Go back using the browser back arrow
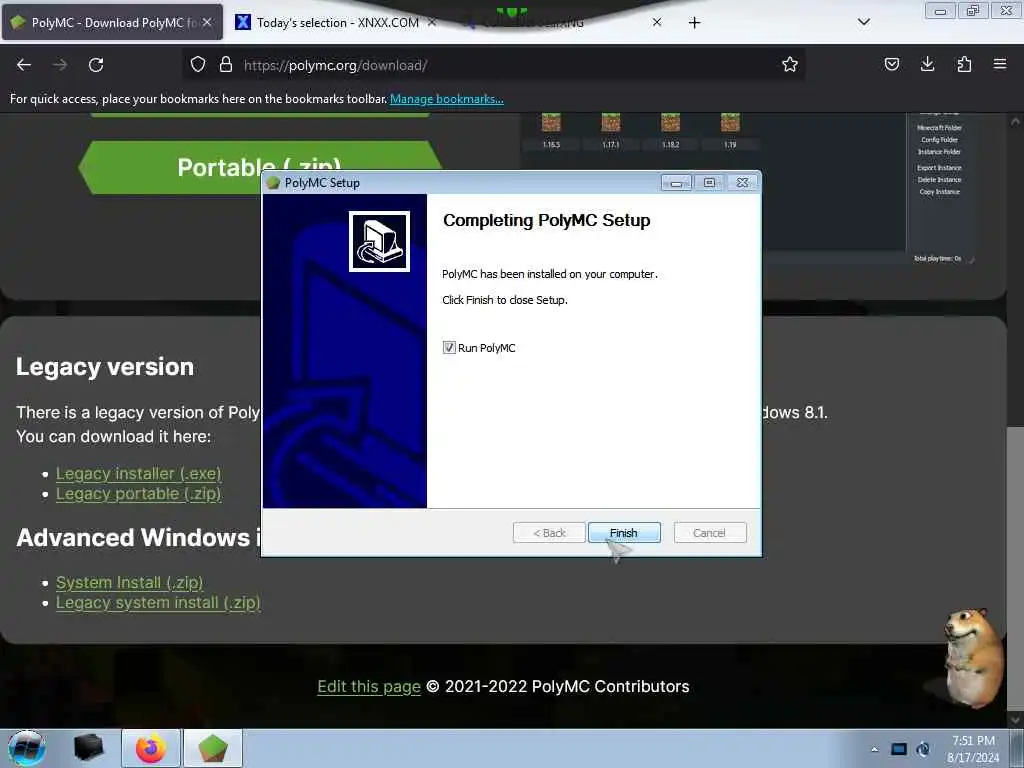 click(x=24, y=65)
